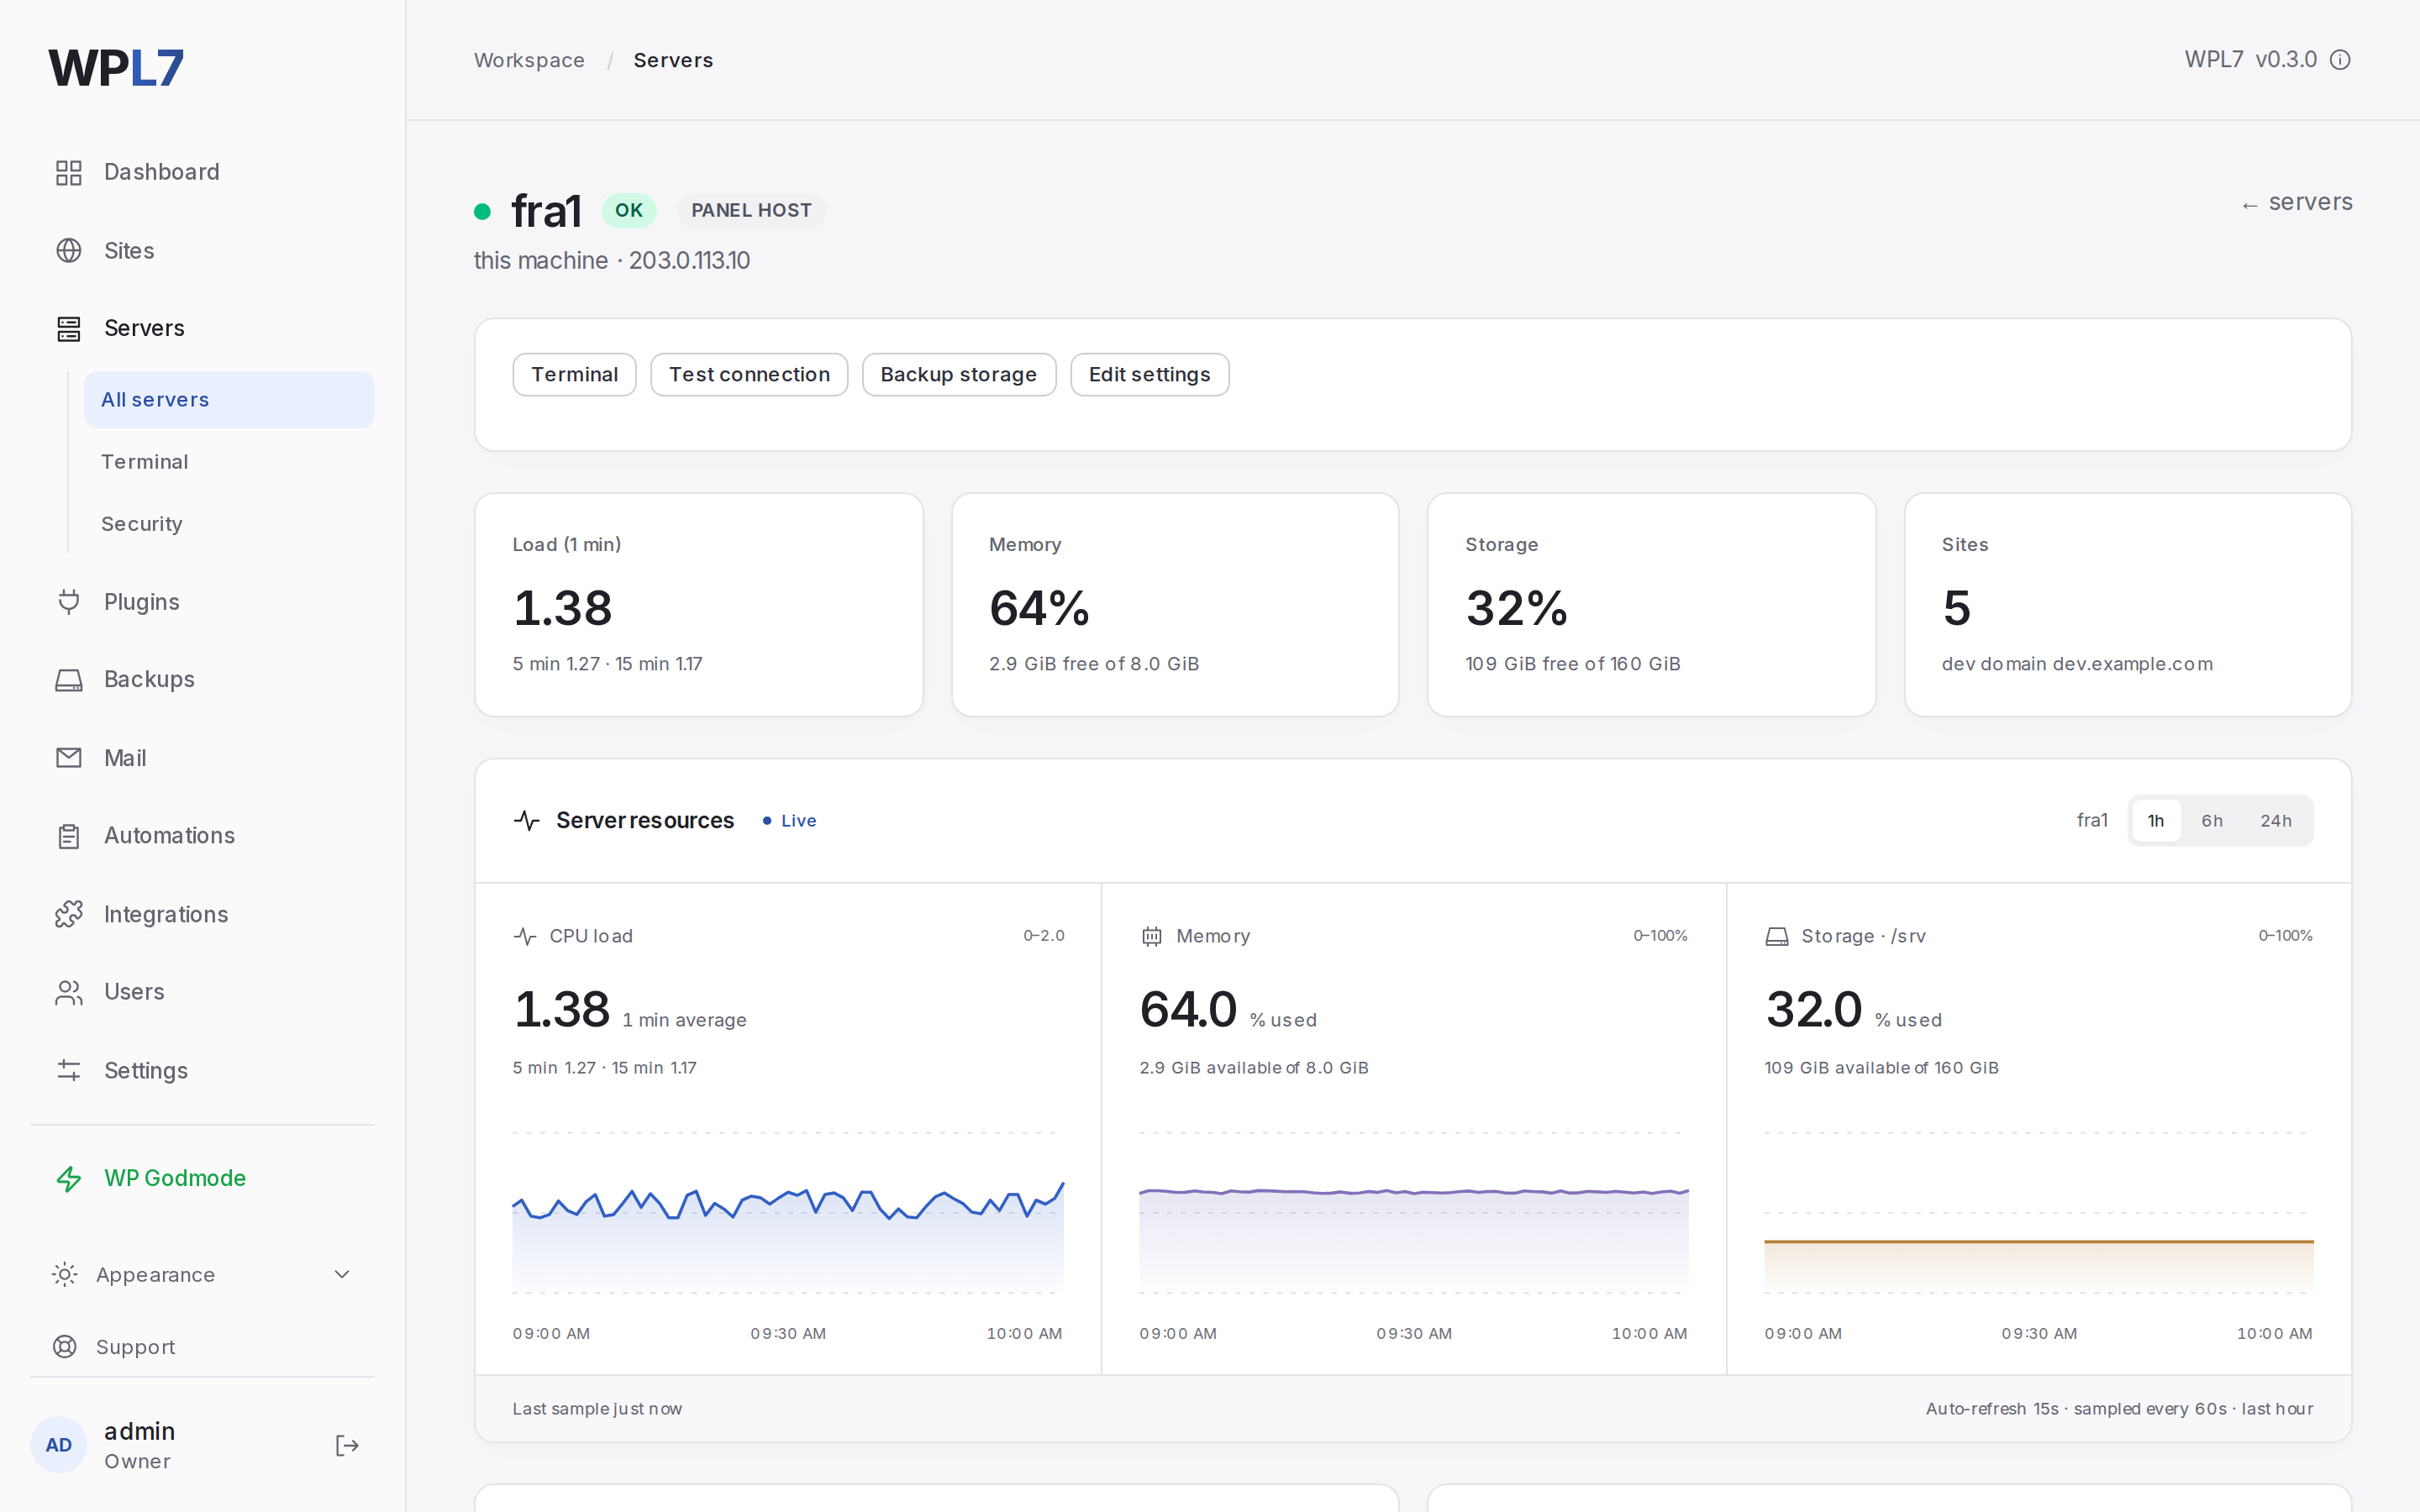Viewport: 2420px width, 1512px height.
Task: Click the PANEL HOST badge
Action: pyautogui.click(x=751, y=211)
